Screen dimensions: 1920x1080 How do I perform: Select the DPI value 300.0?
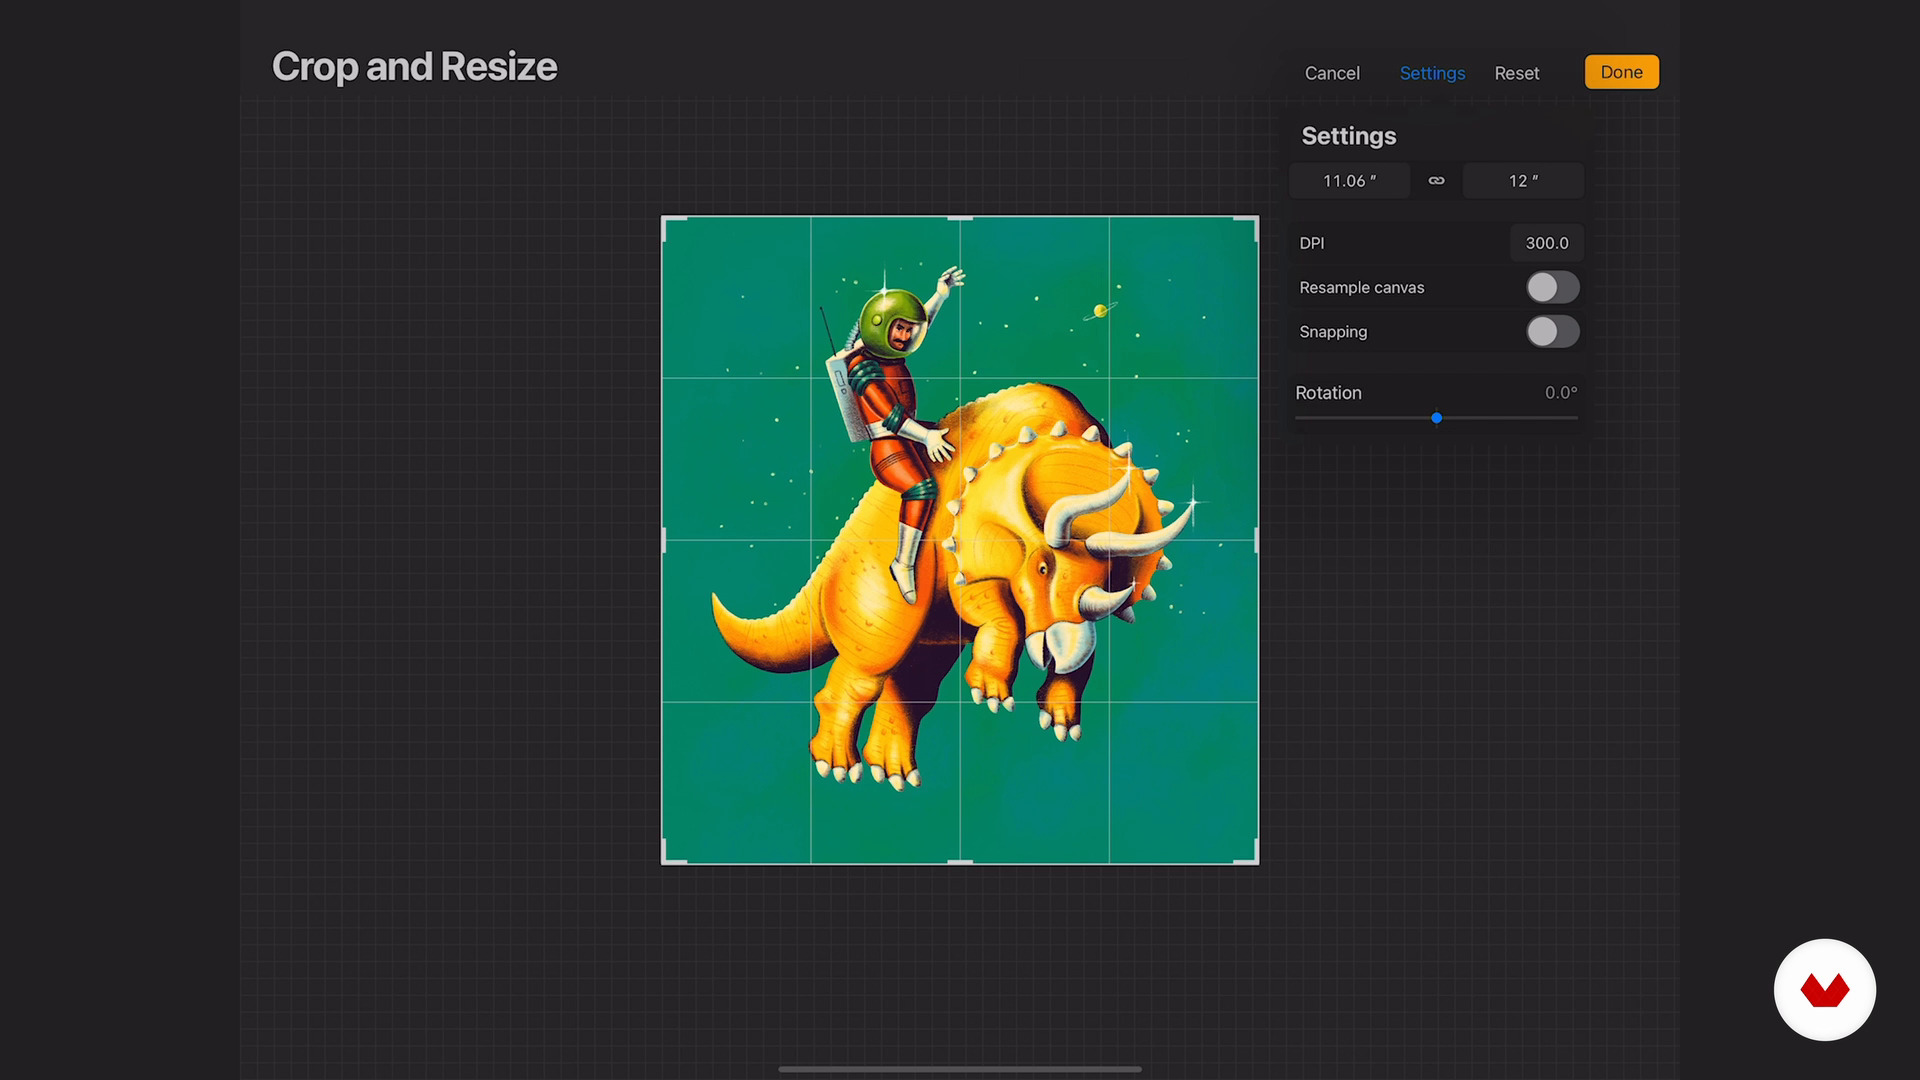[1546, 243]
